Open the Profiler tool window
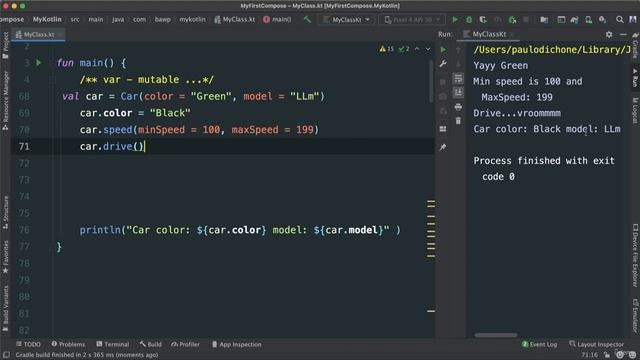 [x=186, y=344]
